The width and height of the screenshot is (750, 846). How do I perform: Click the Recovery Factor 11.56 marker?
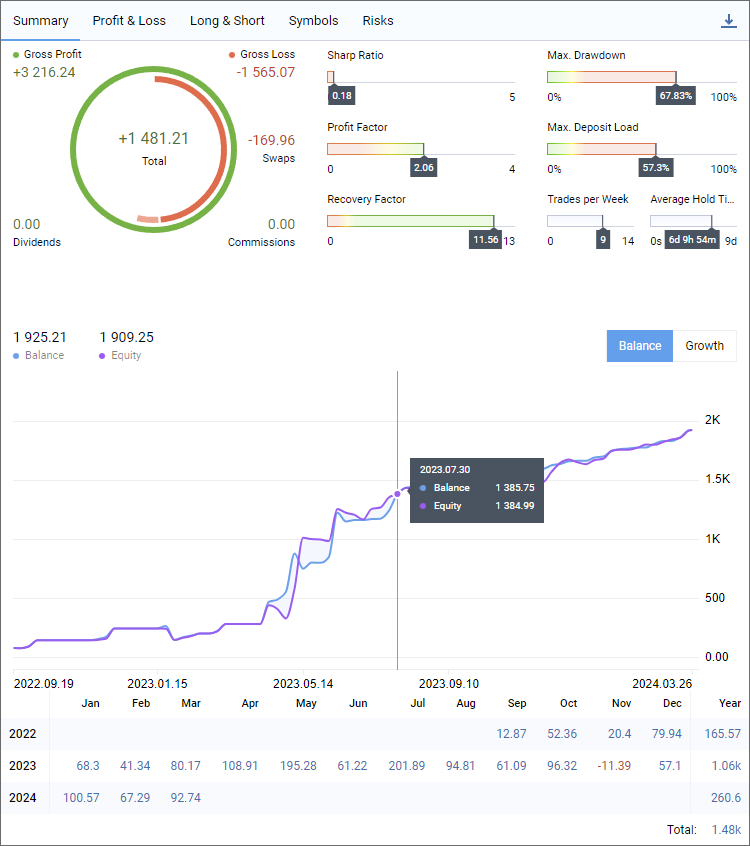485,240
